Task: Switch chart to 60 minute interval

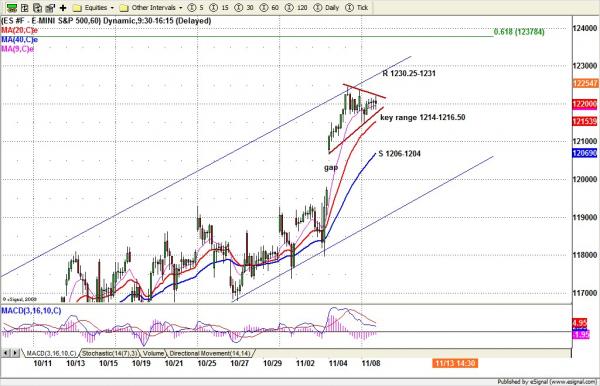Action: pyautogui.click(x=269, y=8)
